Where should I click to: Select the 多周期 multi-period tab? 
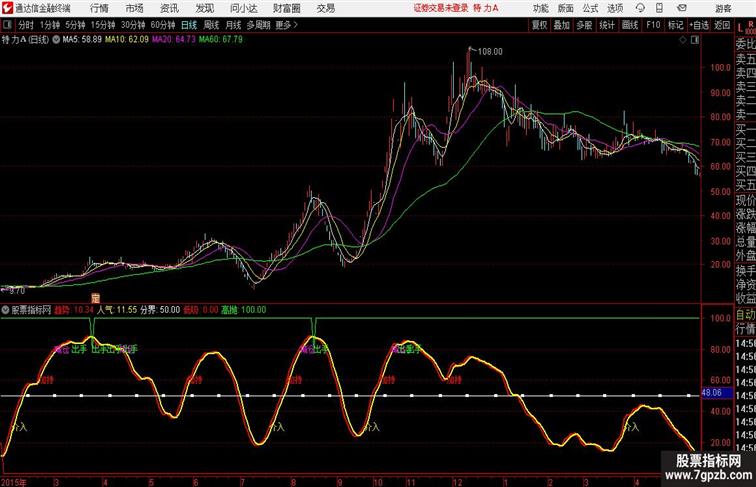coord(258,25)
